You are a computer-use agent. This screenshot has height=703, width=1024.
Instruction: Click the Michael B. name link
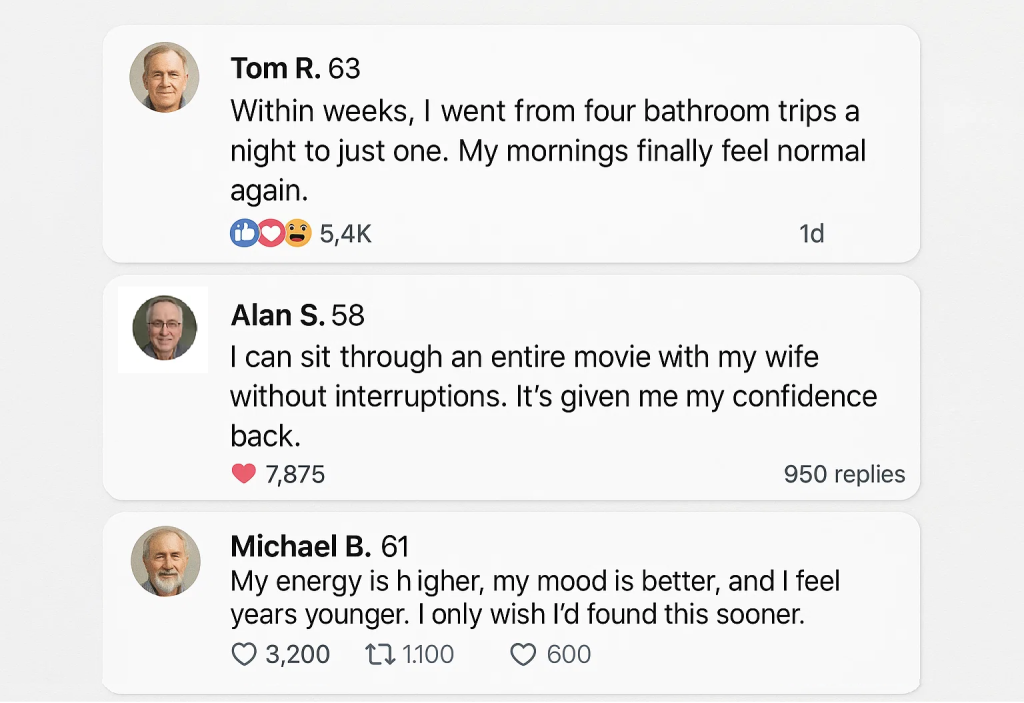(x=301, y=546)
